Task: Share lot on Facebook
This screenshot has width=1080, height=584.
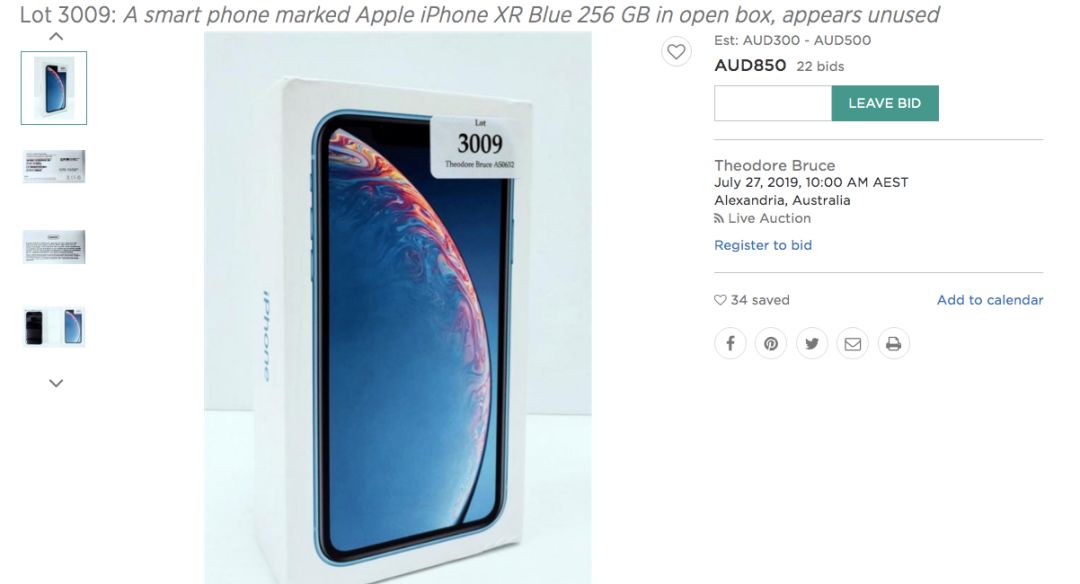Action: pyautogui.click(x=730, y=344)
